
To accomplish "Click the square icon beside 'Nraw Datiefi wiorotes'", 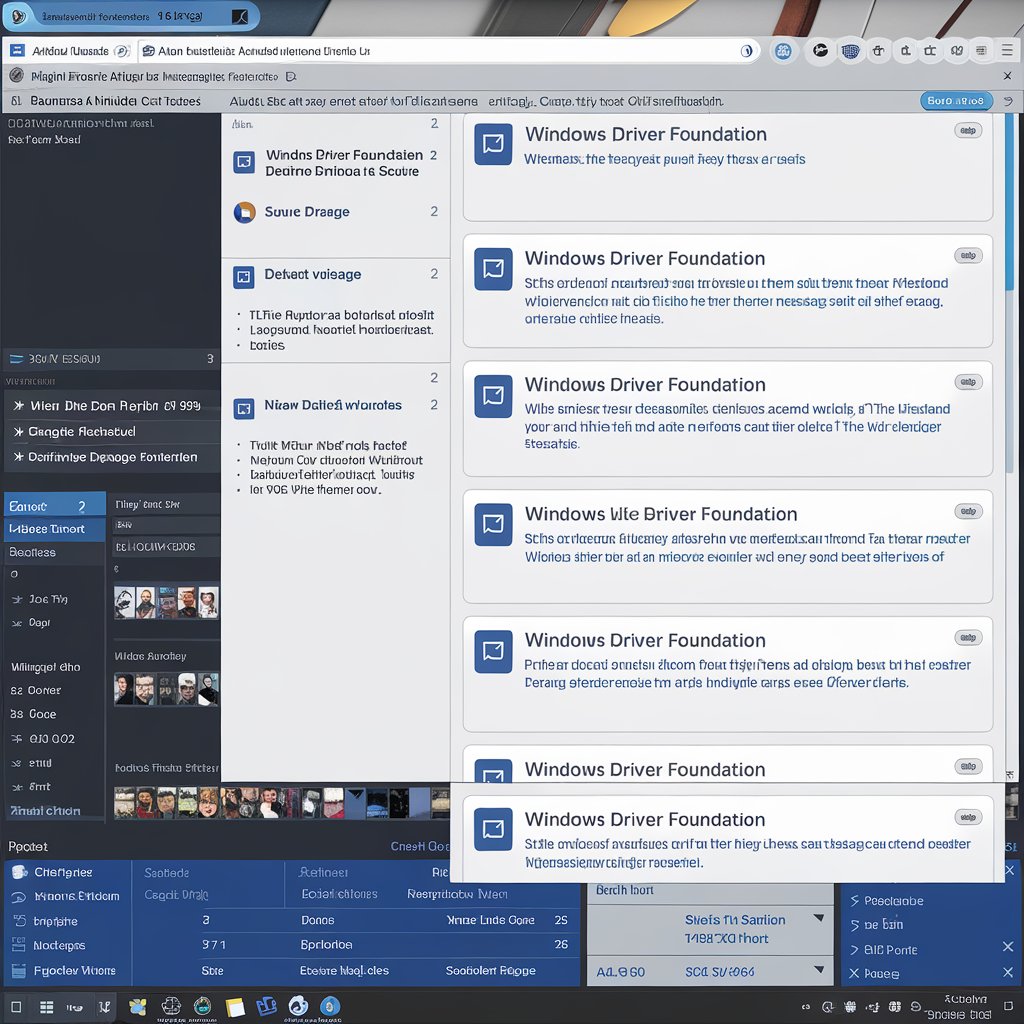I will (x=244, y=409).
